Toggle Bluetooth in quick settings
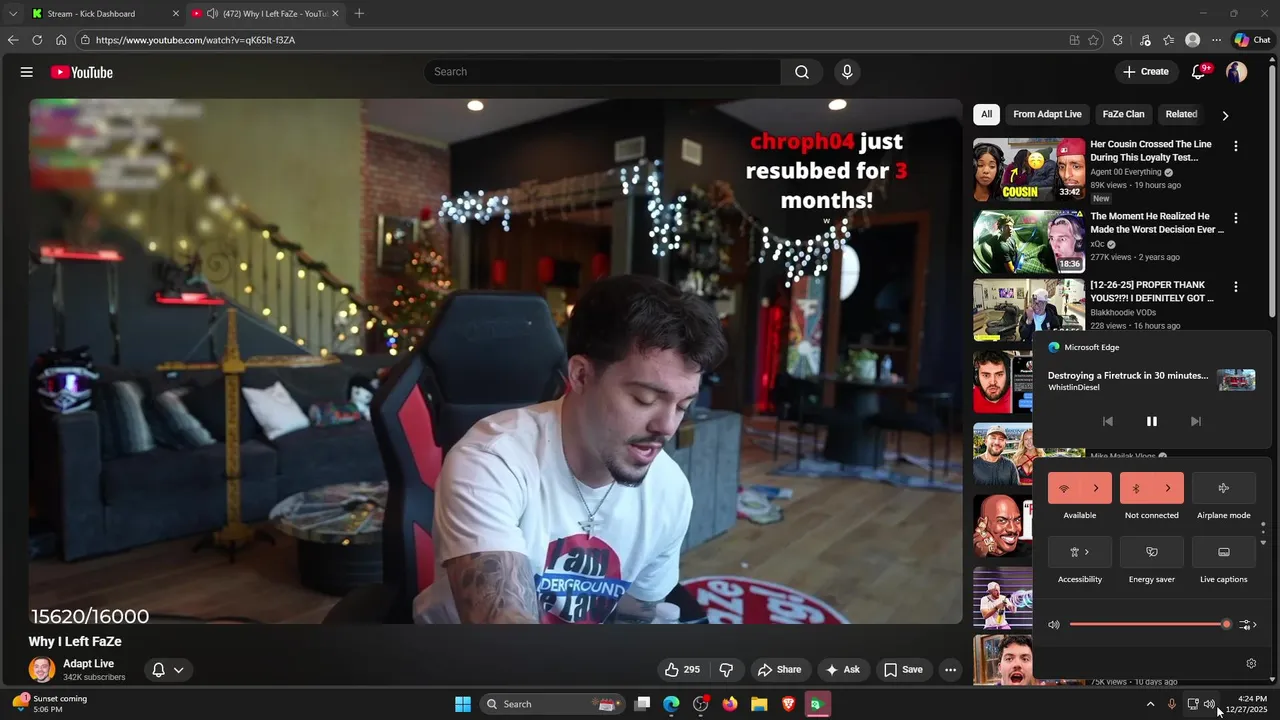 [x=1136, y=488]
